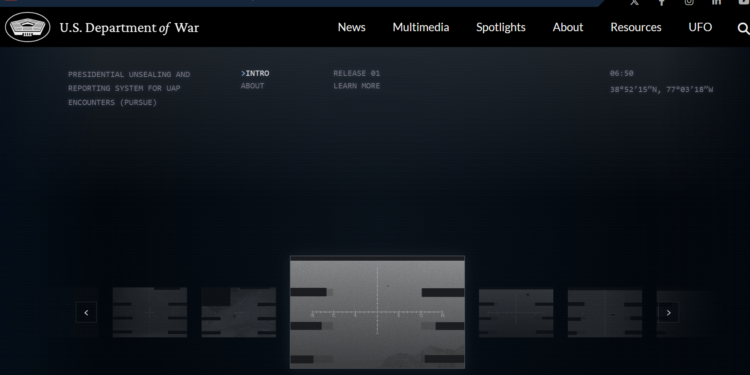
Task: Open the About navigation menu
Action: 568,27
